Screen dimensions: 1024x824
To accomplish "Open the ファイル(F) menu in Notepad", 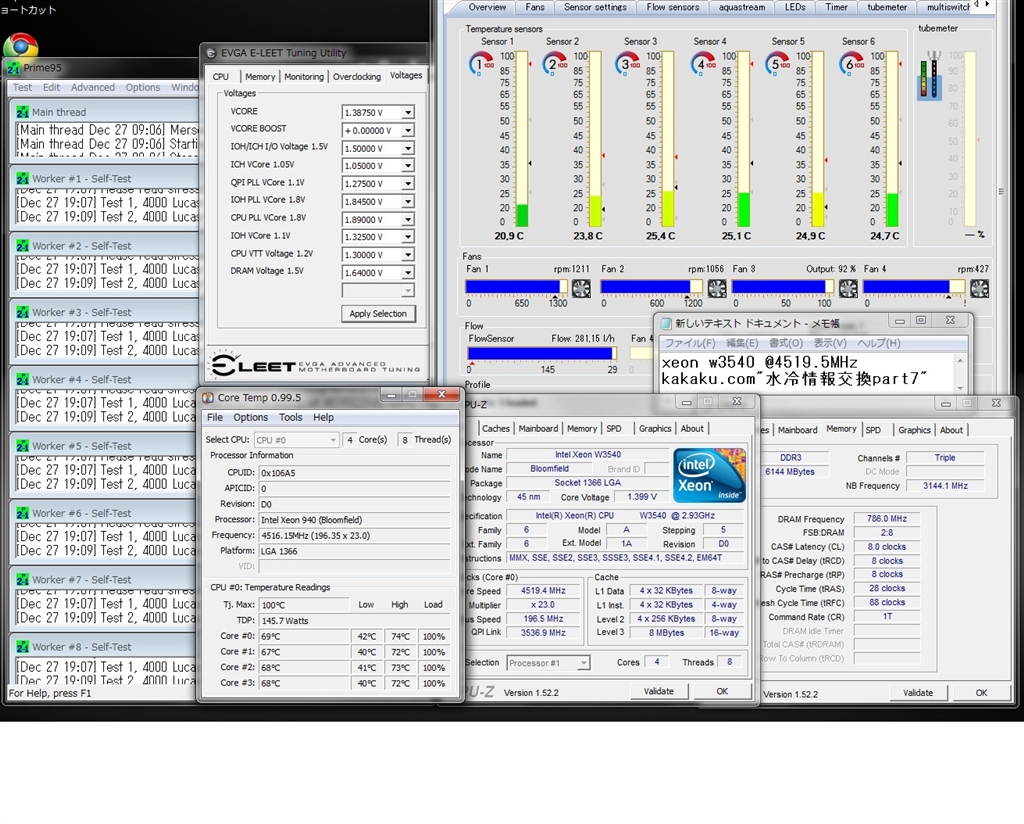I will pyautogui.click(x=690, y=343).
